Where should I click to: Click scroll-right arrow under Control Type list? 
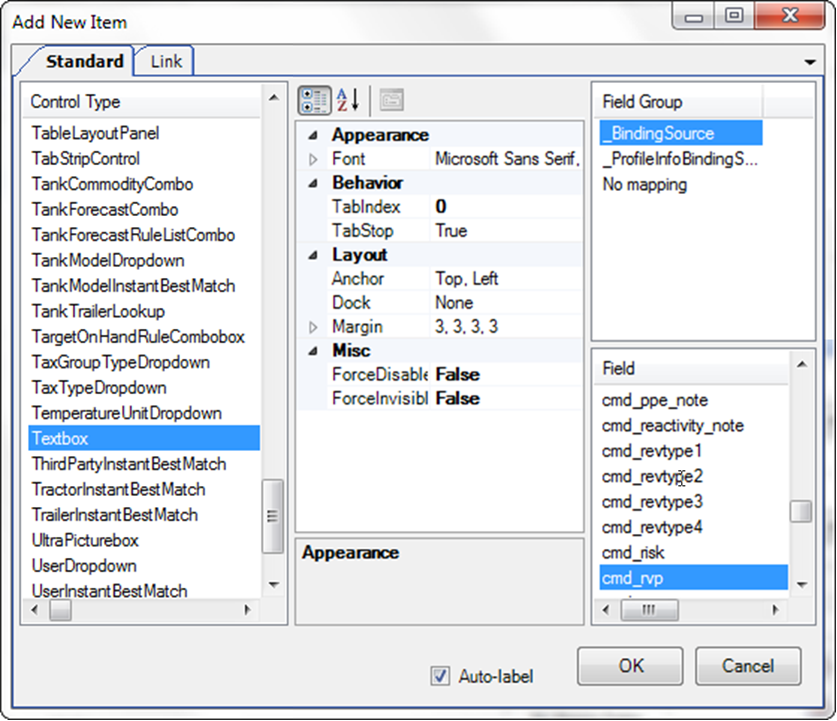tap(247, 609)
